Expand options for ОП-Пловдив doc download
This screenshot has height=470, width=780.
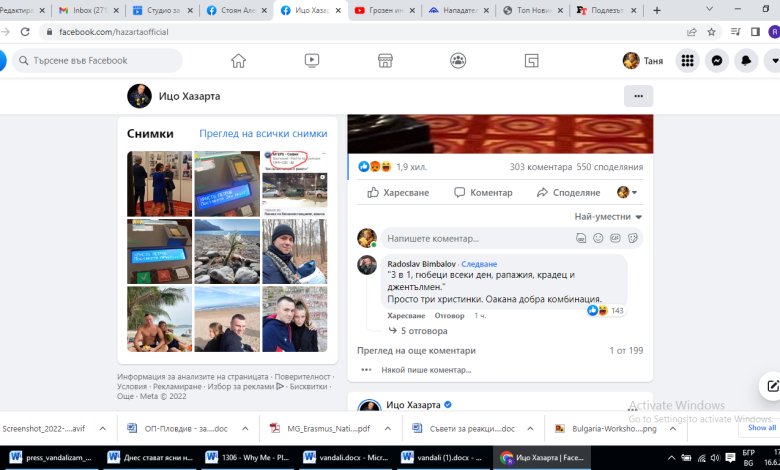245,428
